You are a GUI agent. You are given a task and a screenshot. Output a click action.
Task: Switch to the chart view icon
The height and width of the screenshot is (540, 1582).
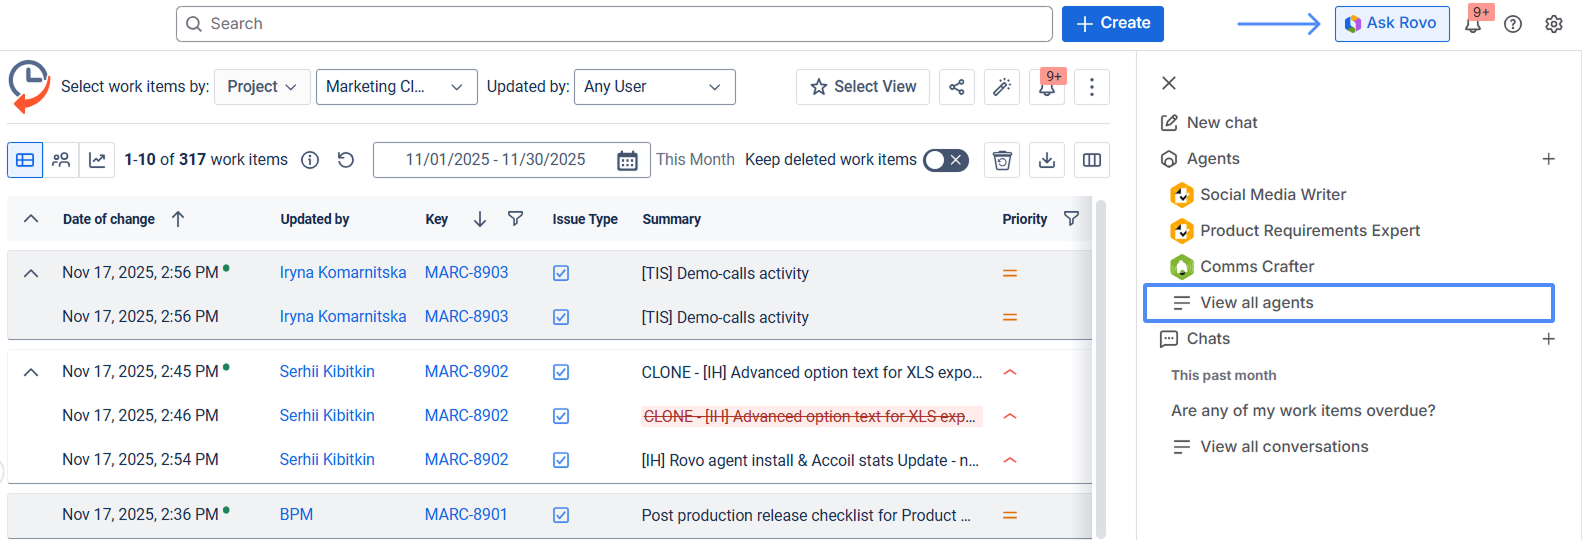(x=97, y=160)
